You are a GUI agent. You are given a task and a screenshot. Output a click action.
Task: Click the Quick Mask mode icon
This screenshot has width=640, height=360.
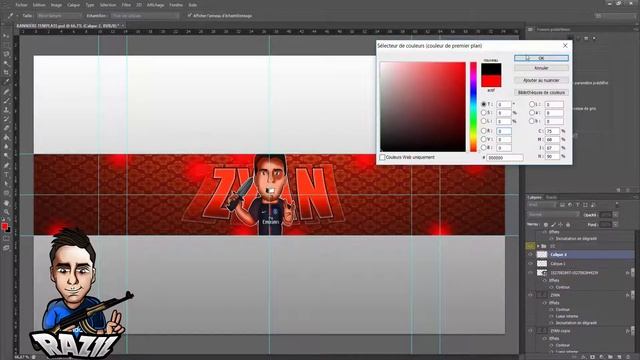[x=6, y=239]
